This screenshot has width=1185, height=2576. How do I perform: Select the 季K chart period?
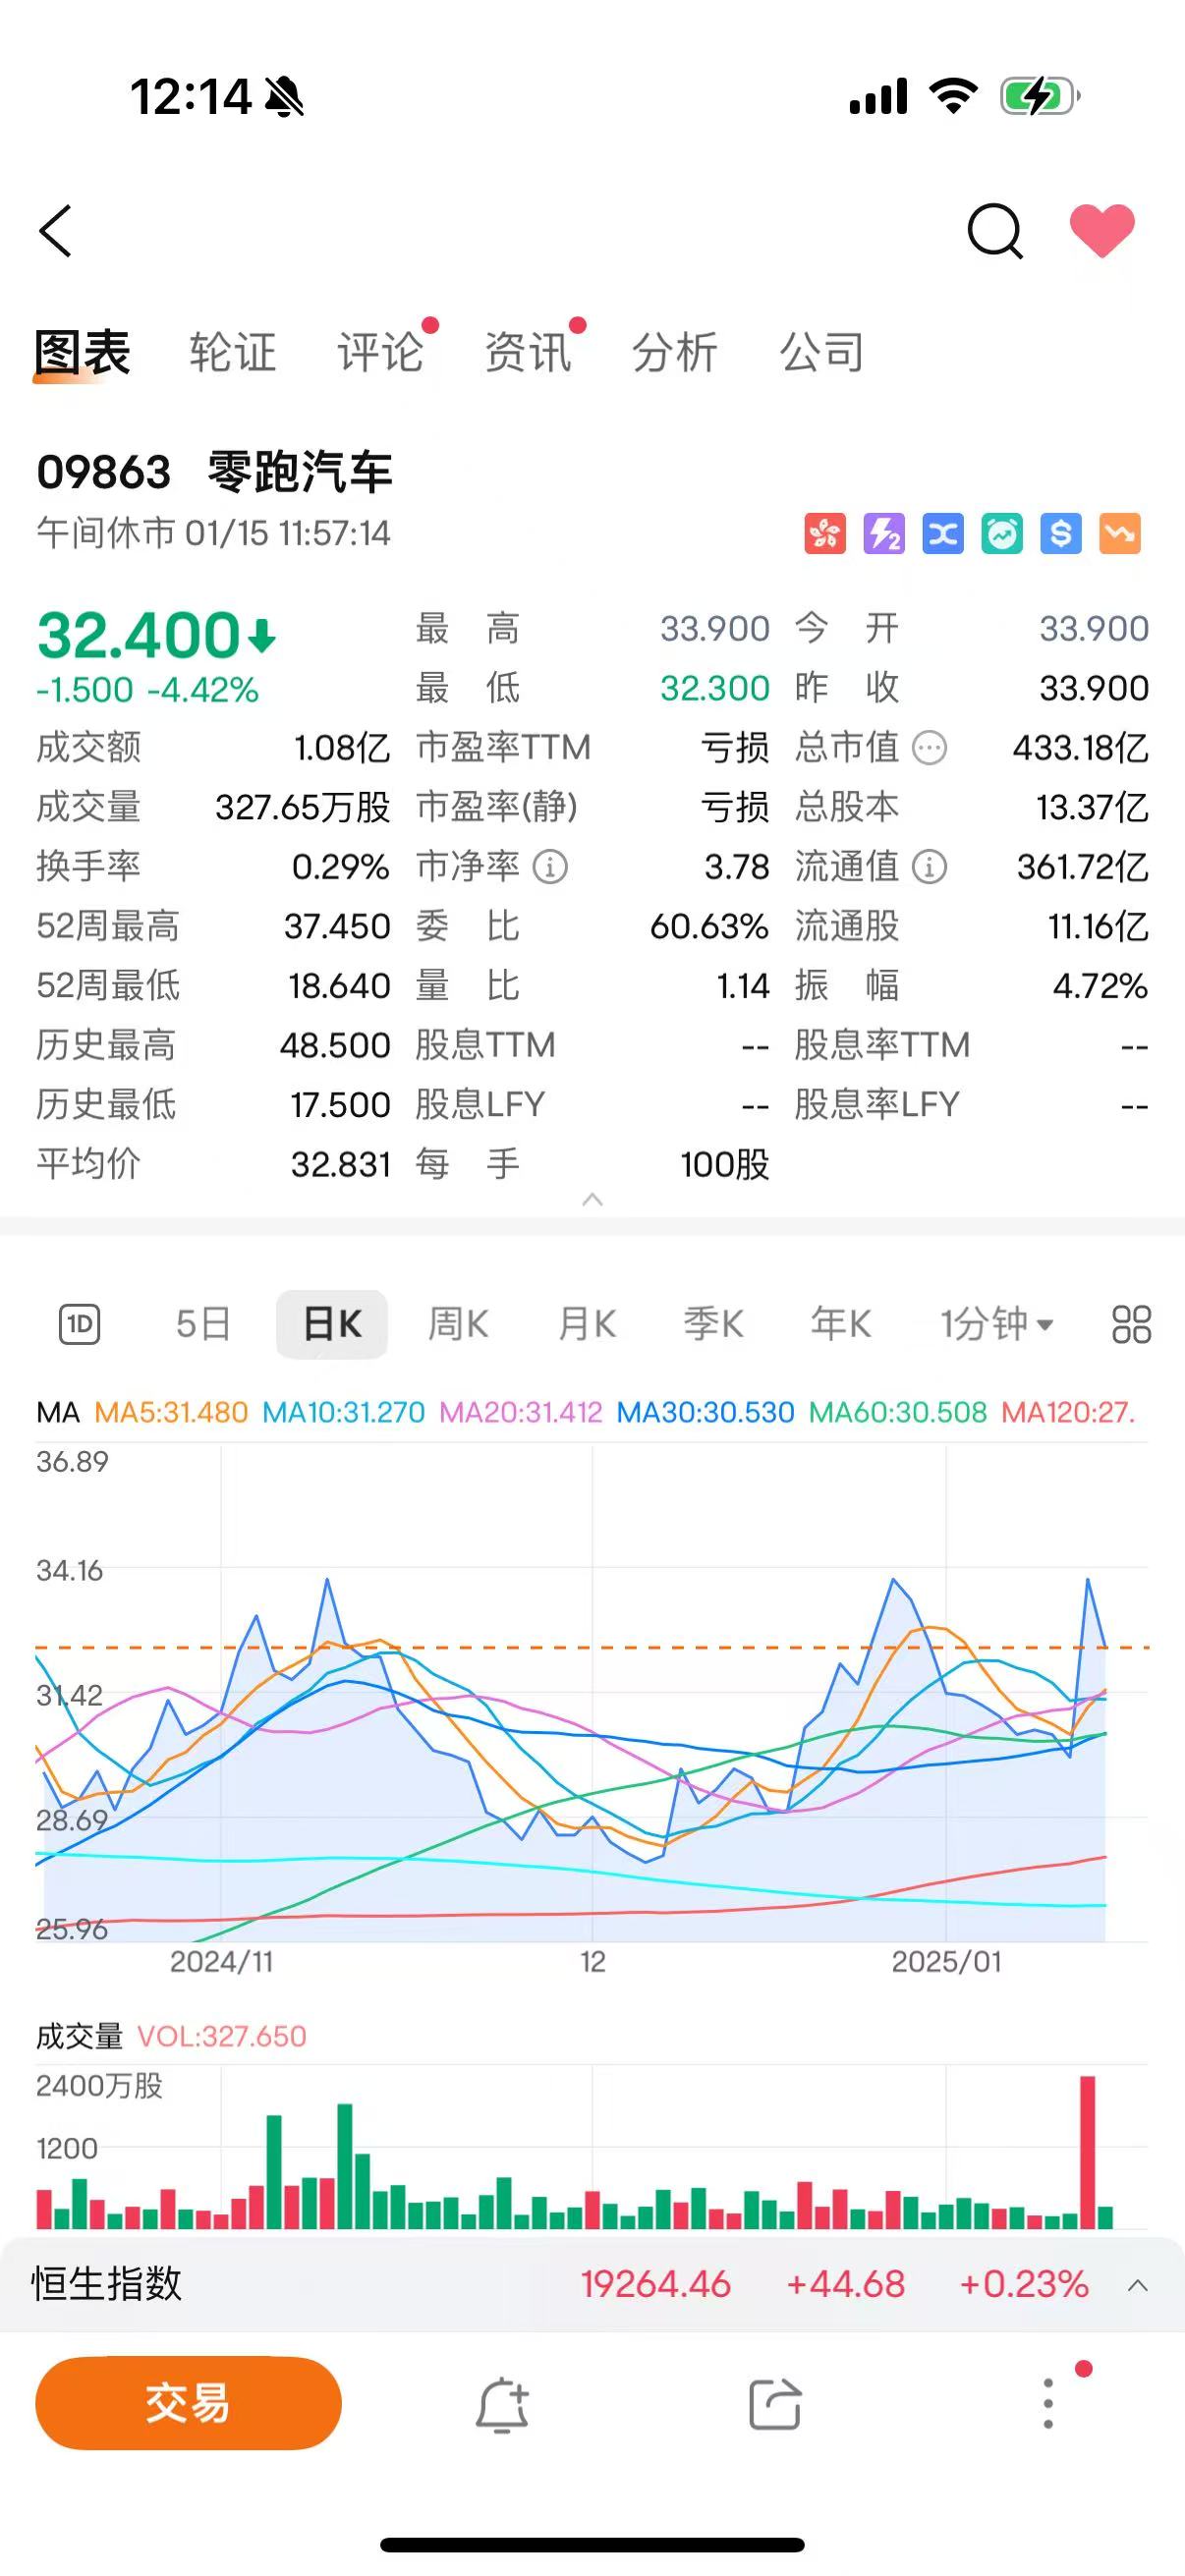pos(713,1325)
